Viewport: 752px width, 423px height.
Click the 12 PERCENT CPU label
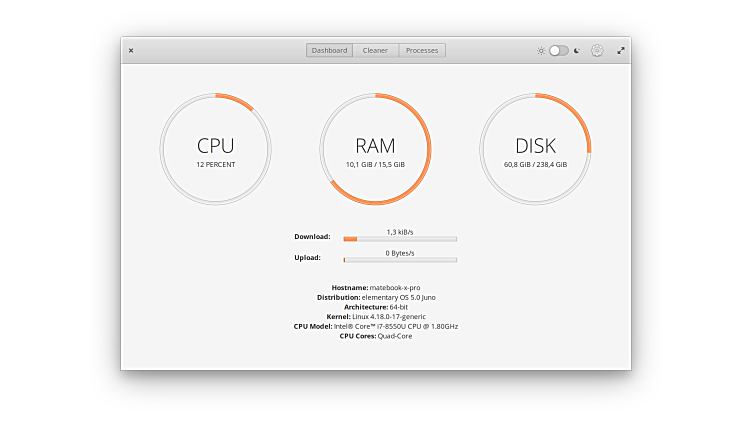216,164
